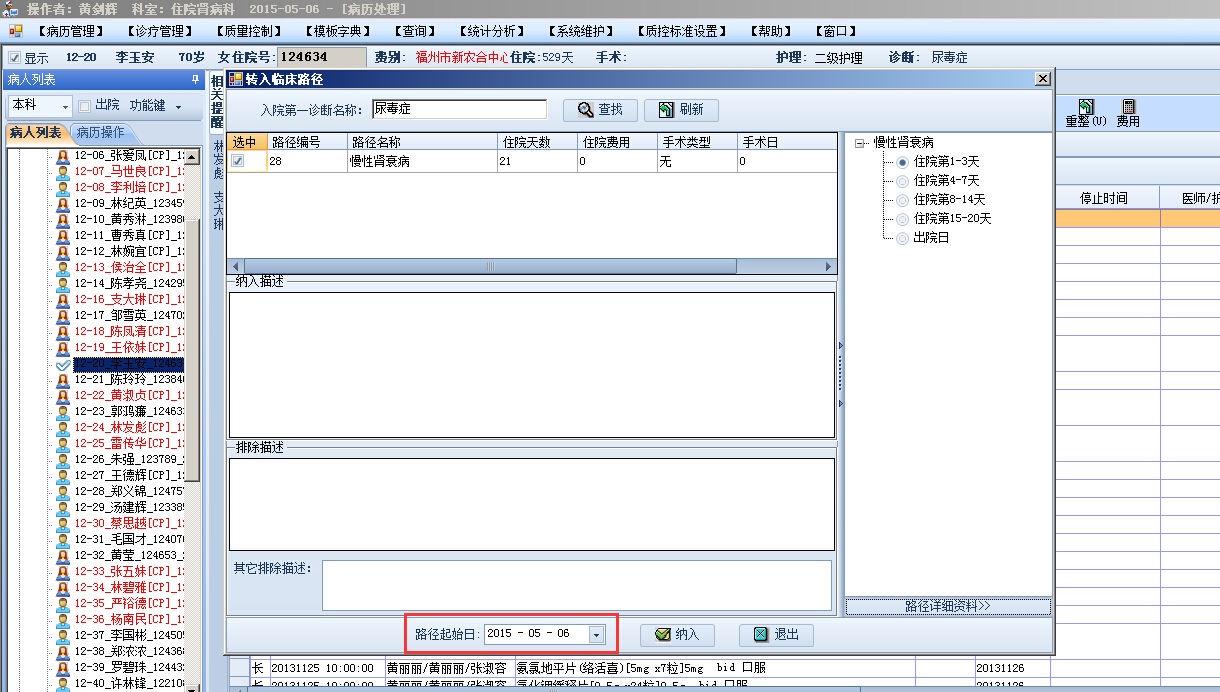Click the 纳入描述 text area
Screen dimensions: 1220x692
(x=531, y=365)
